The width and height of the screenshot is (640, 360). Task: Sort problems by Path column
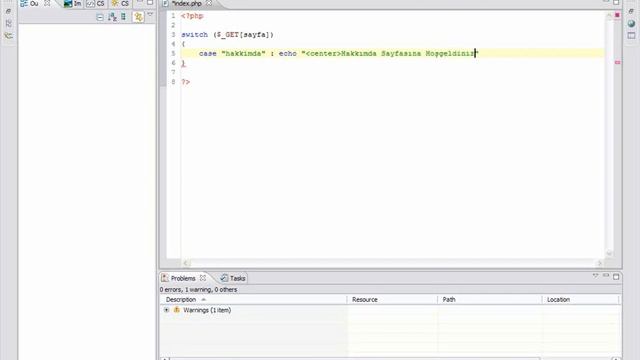[489, 300]
